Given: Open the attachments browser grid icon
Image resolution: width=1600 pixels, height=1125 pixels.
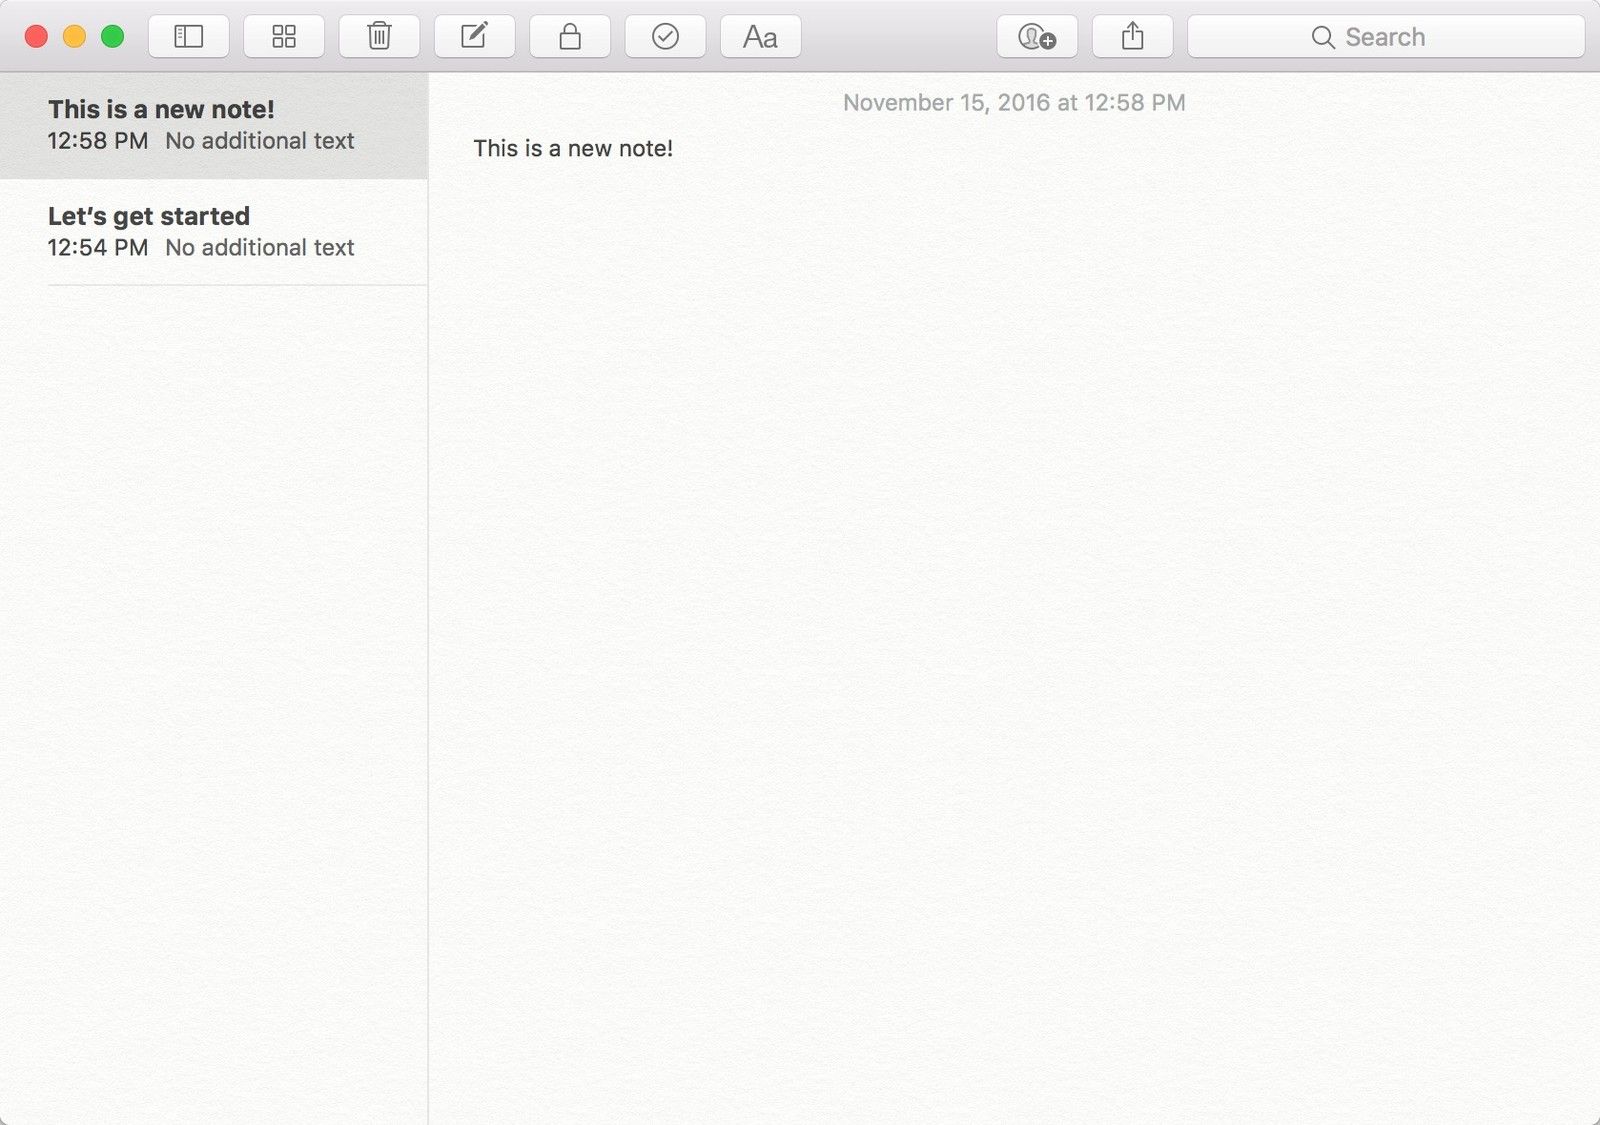Looking at the screenshot, I should [284, 37].
